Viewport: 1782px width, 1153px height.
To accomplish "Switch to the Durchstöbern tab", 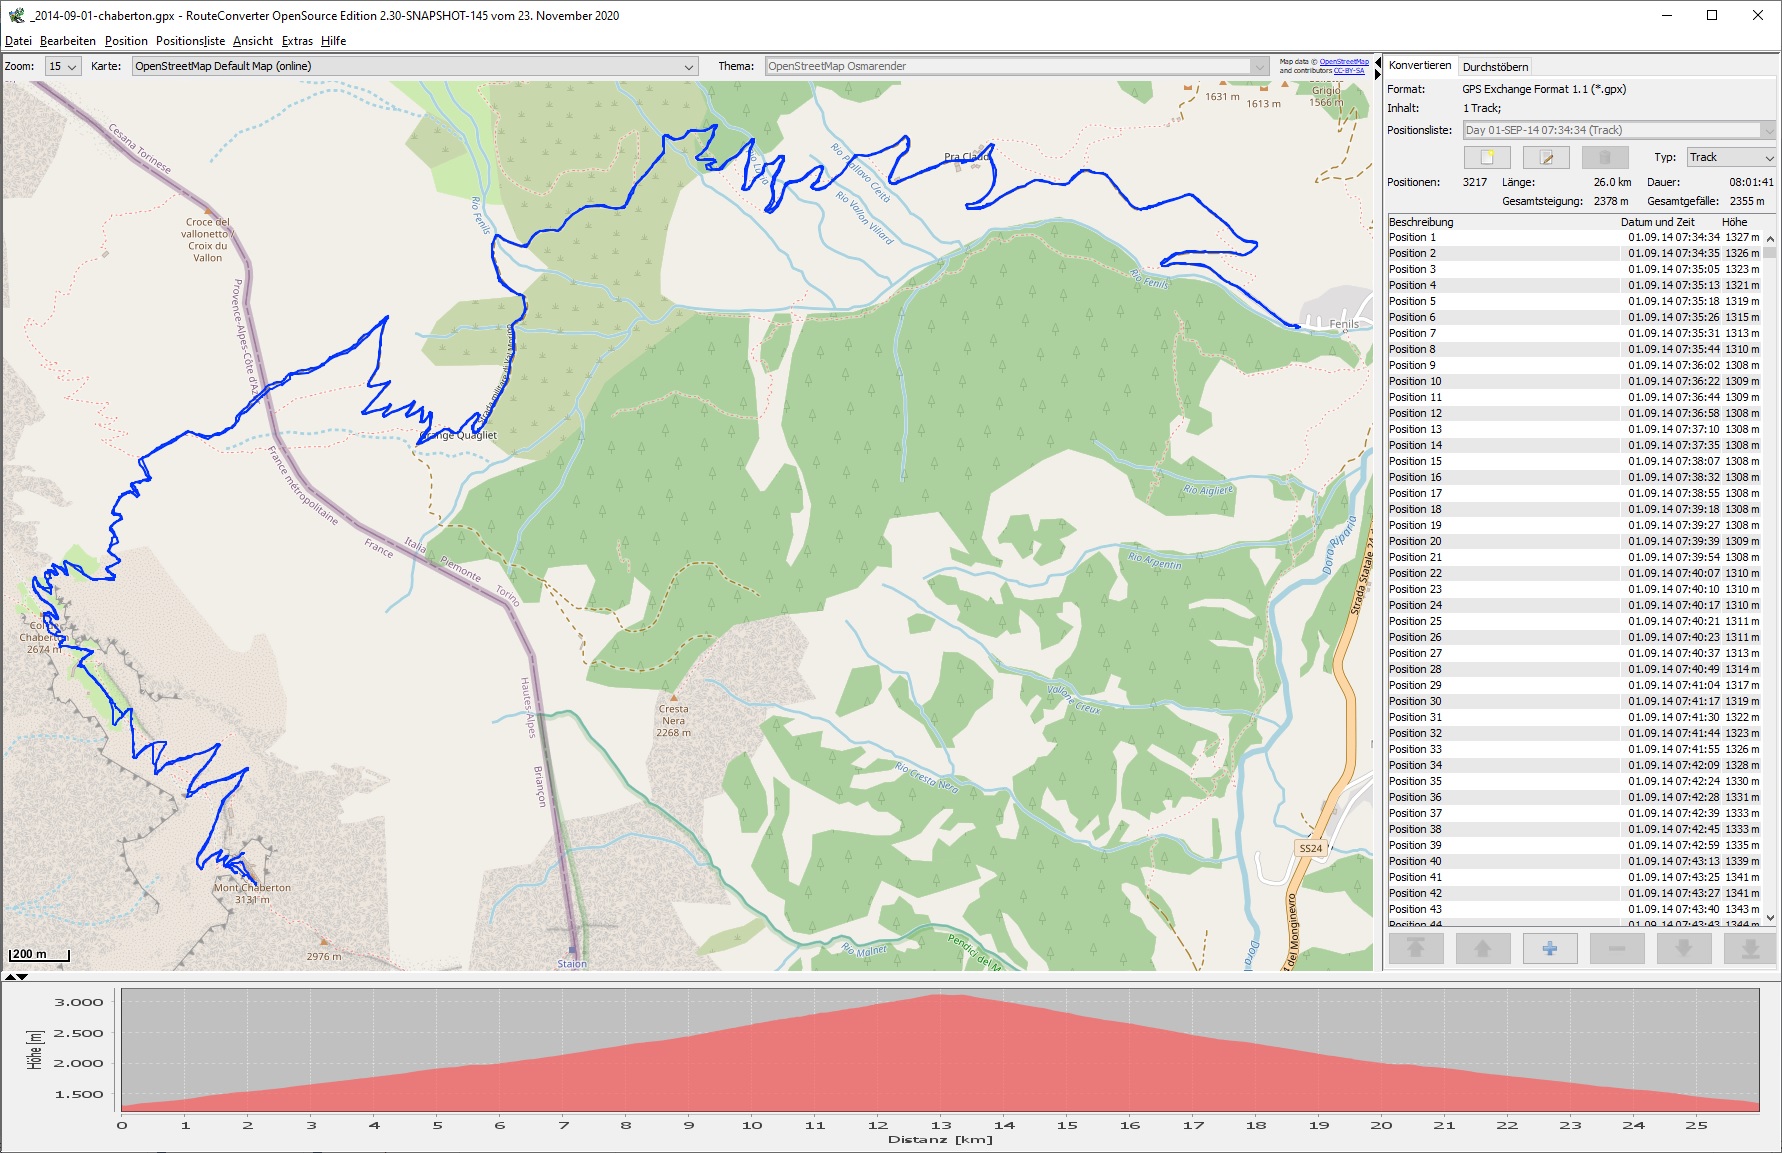I will (1495, 67).
